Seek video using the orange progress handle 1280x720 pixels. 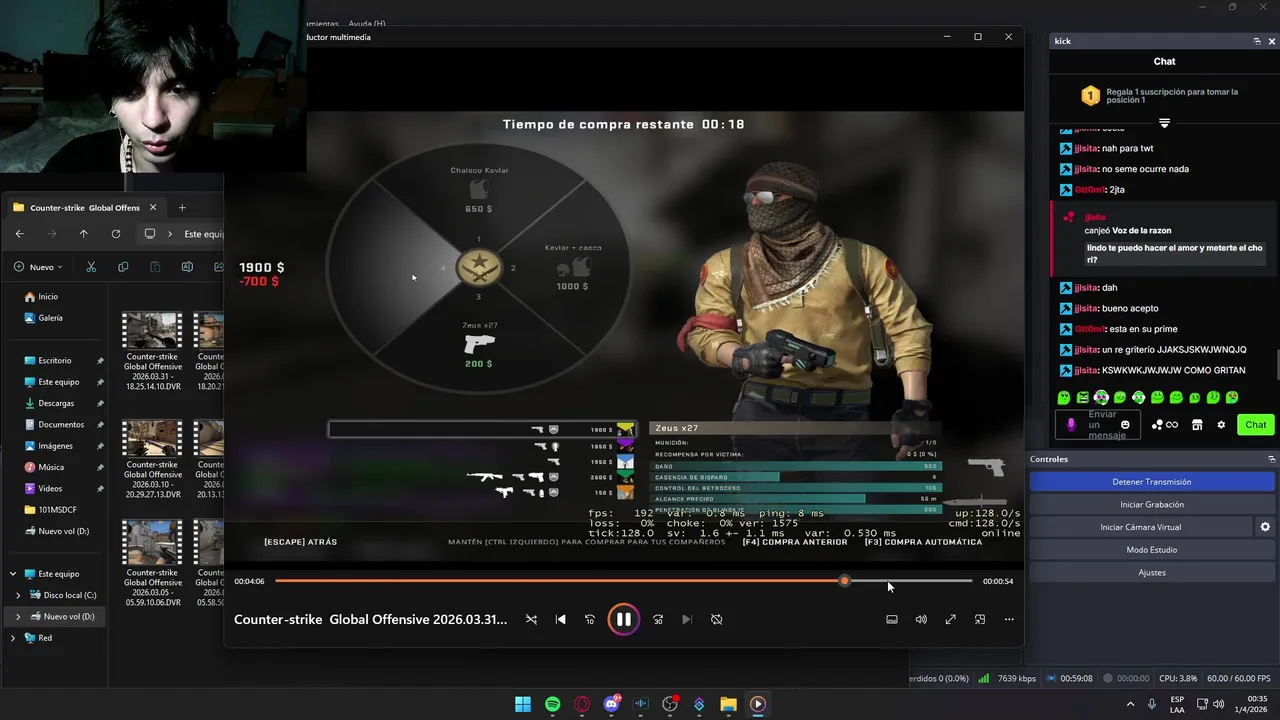(844, 581)
